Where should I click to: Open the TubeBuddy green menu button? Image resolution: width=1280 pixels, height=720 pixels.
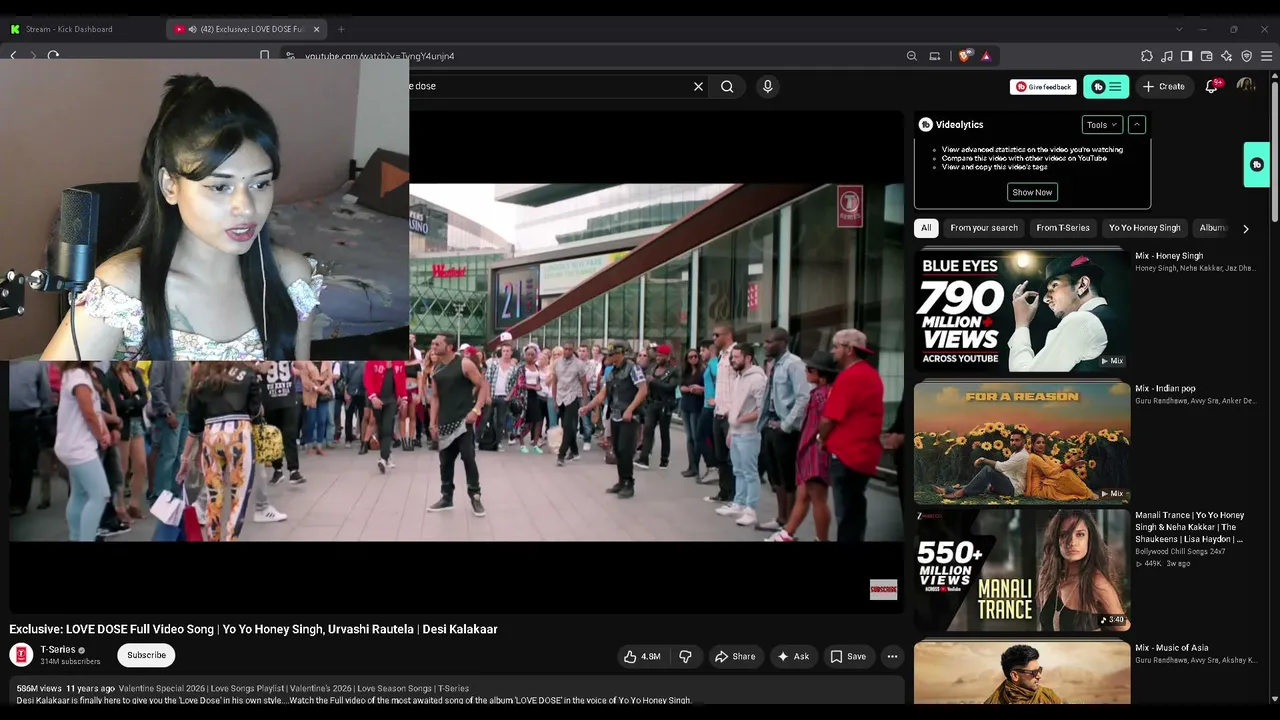(x=1106, y=87)
